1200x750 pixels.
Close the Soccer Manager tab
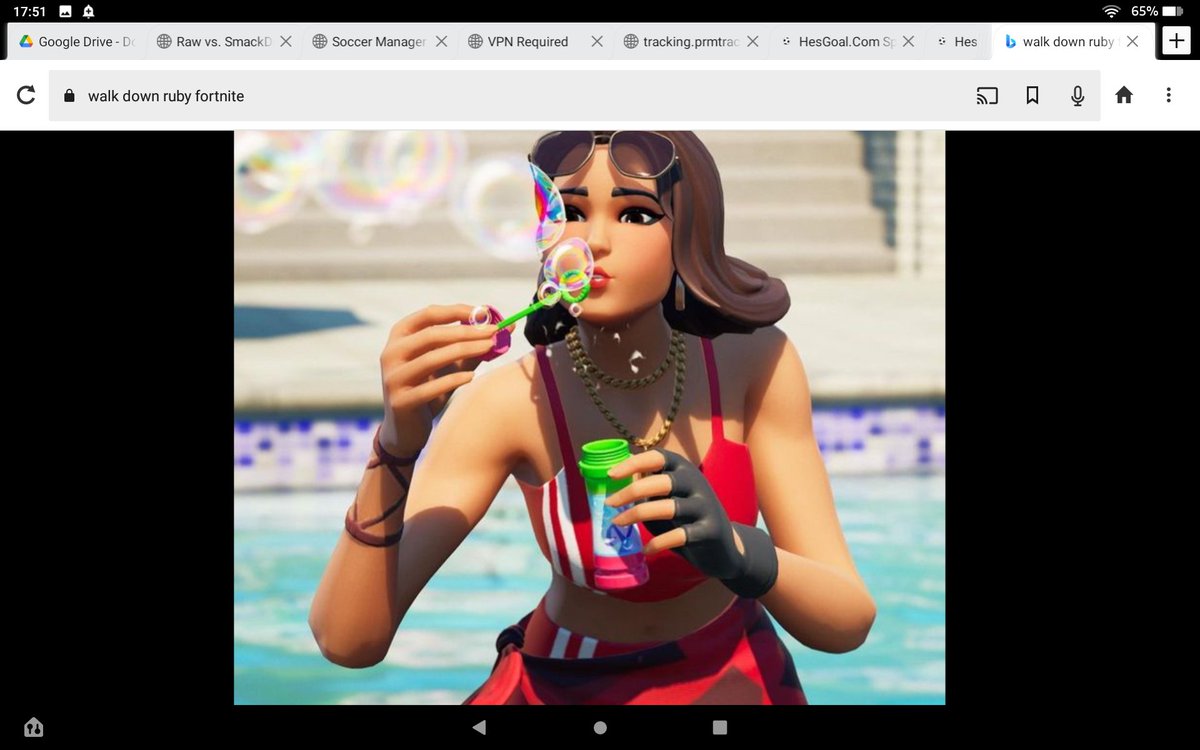[x=441, y=42]
